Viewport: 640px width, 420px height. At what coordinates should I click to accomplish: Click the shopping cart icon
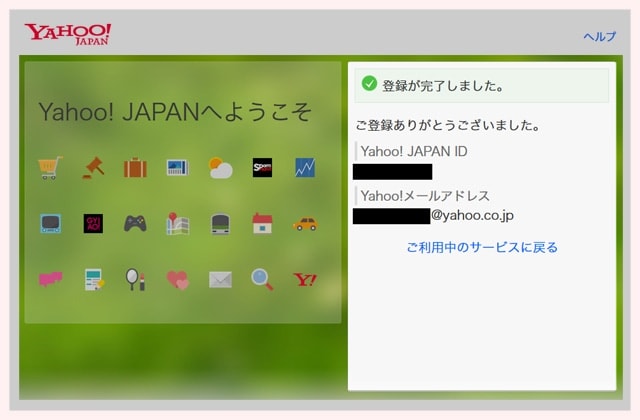tap(50, 167)
